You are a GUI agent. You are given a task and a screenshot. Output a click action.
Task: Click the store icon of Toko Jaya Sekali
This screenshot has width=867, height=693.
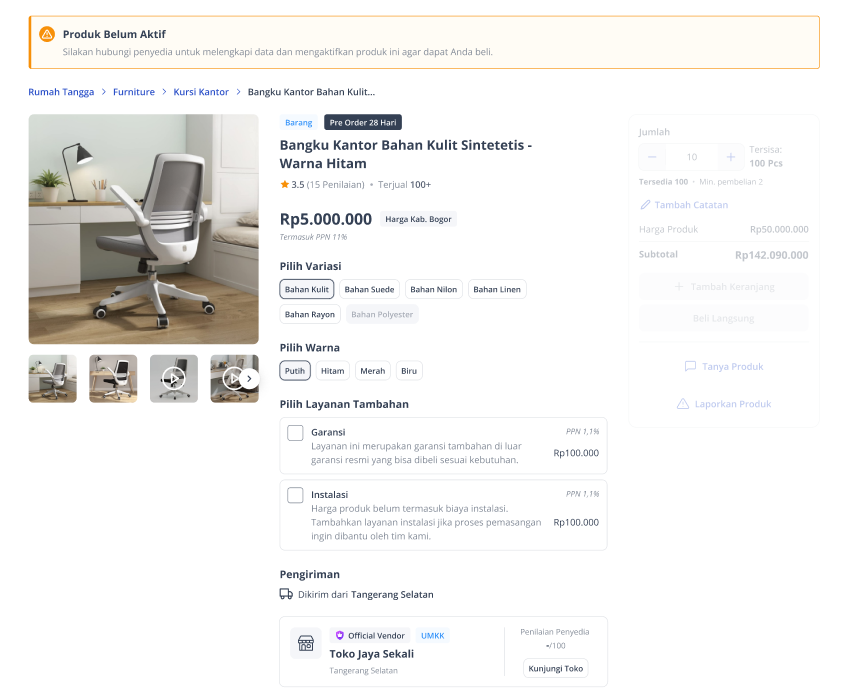pos(306,643)
